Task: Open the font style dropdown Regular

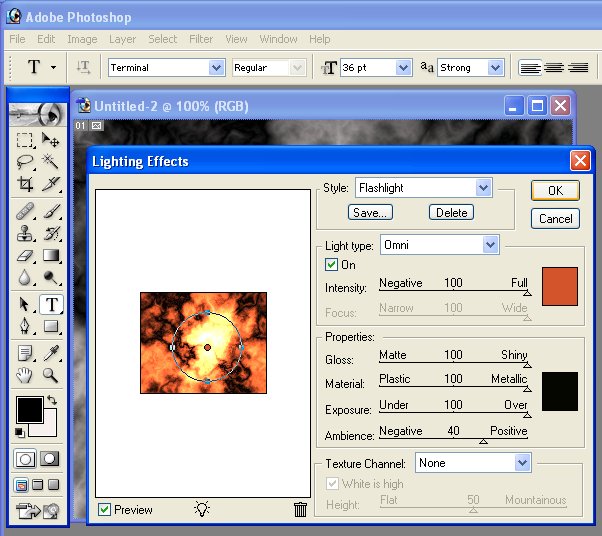Action: (x=270, y=68)
